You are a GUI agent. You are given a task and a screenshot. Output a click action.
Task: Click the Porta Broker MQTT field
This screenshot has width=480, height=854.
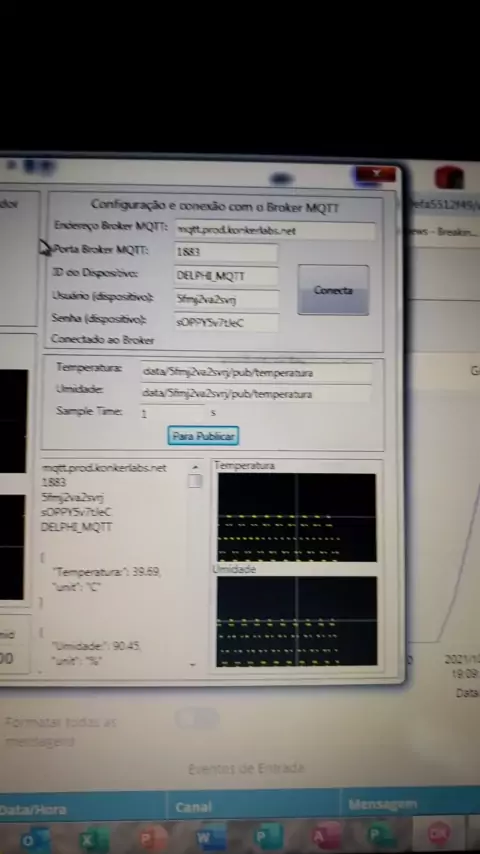point(226,252)
